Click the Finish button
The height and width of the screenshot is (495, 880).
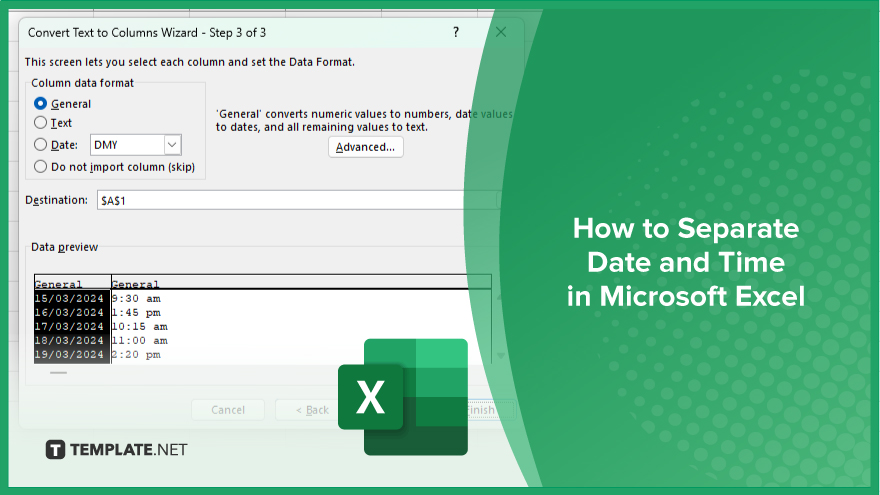click(482, 410)
